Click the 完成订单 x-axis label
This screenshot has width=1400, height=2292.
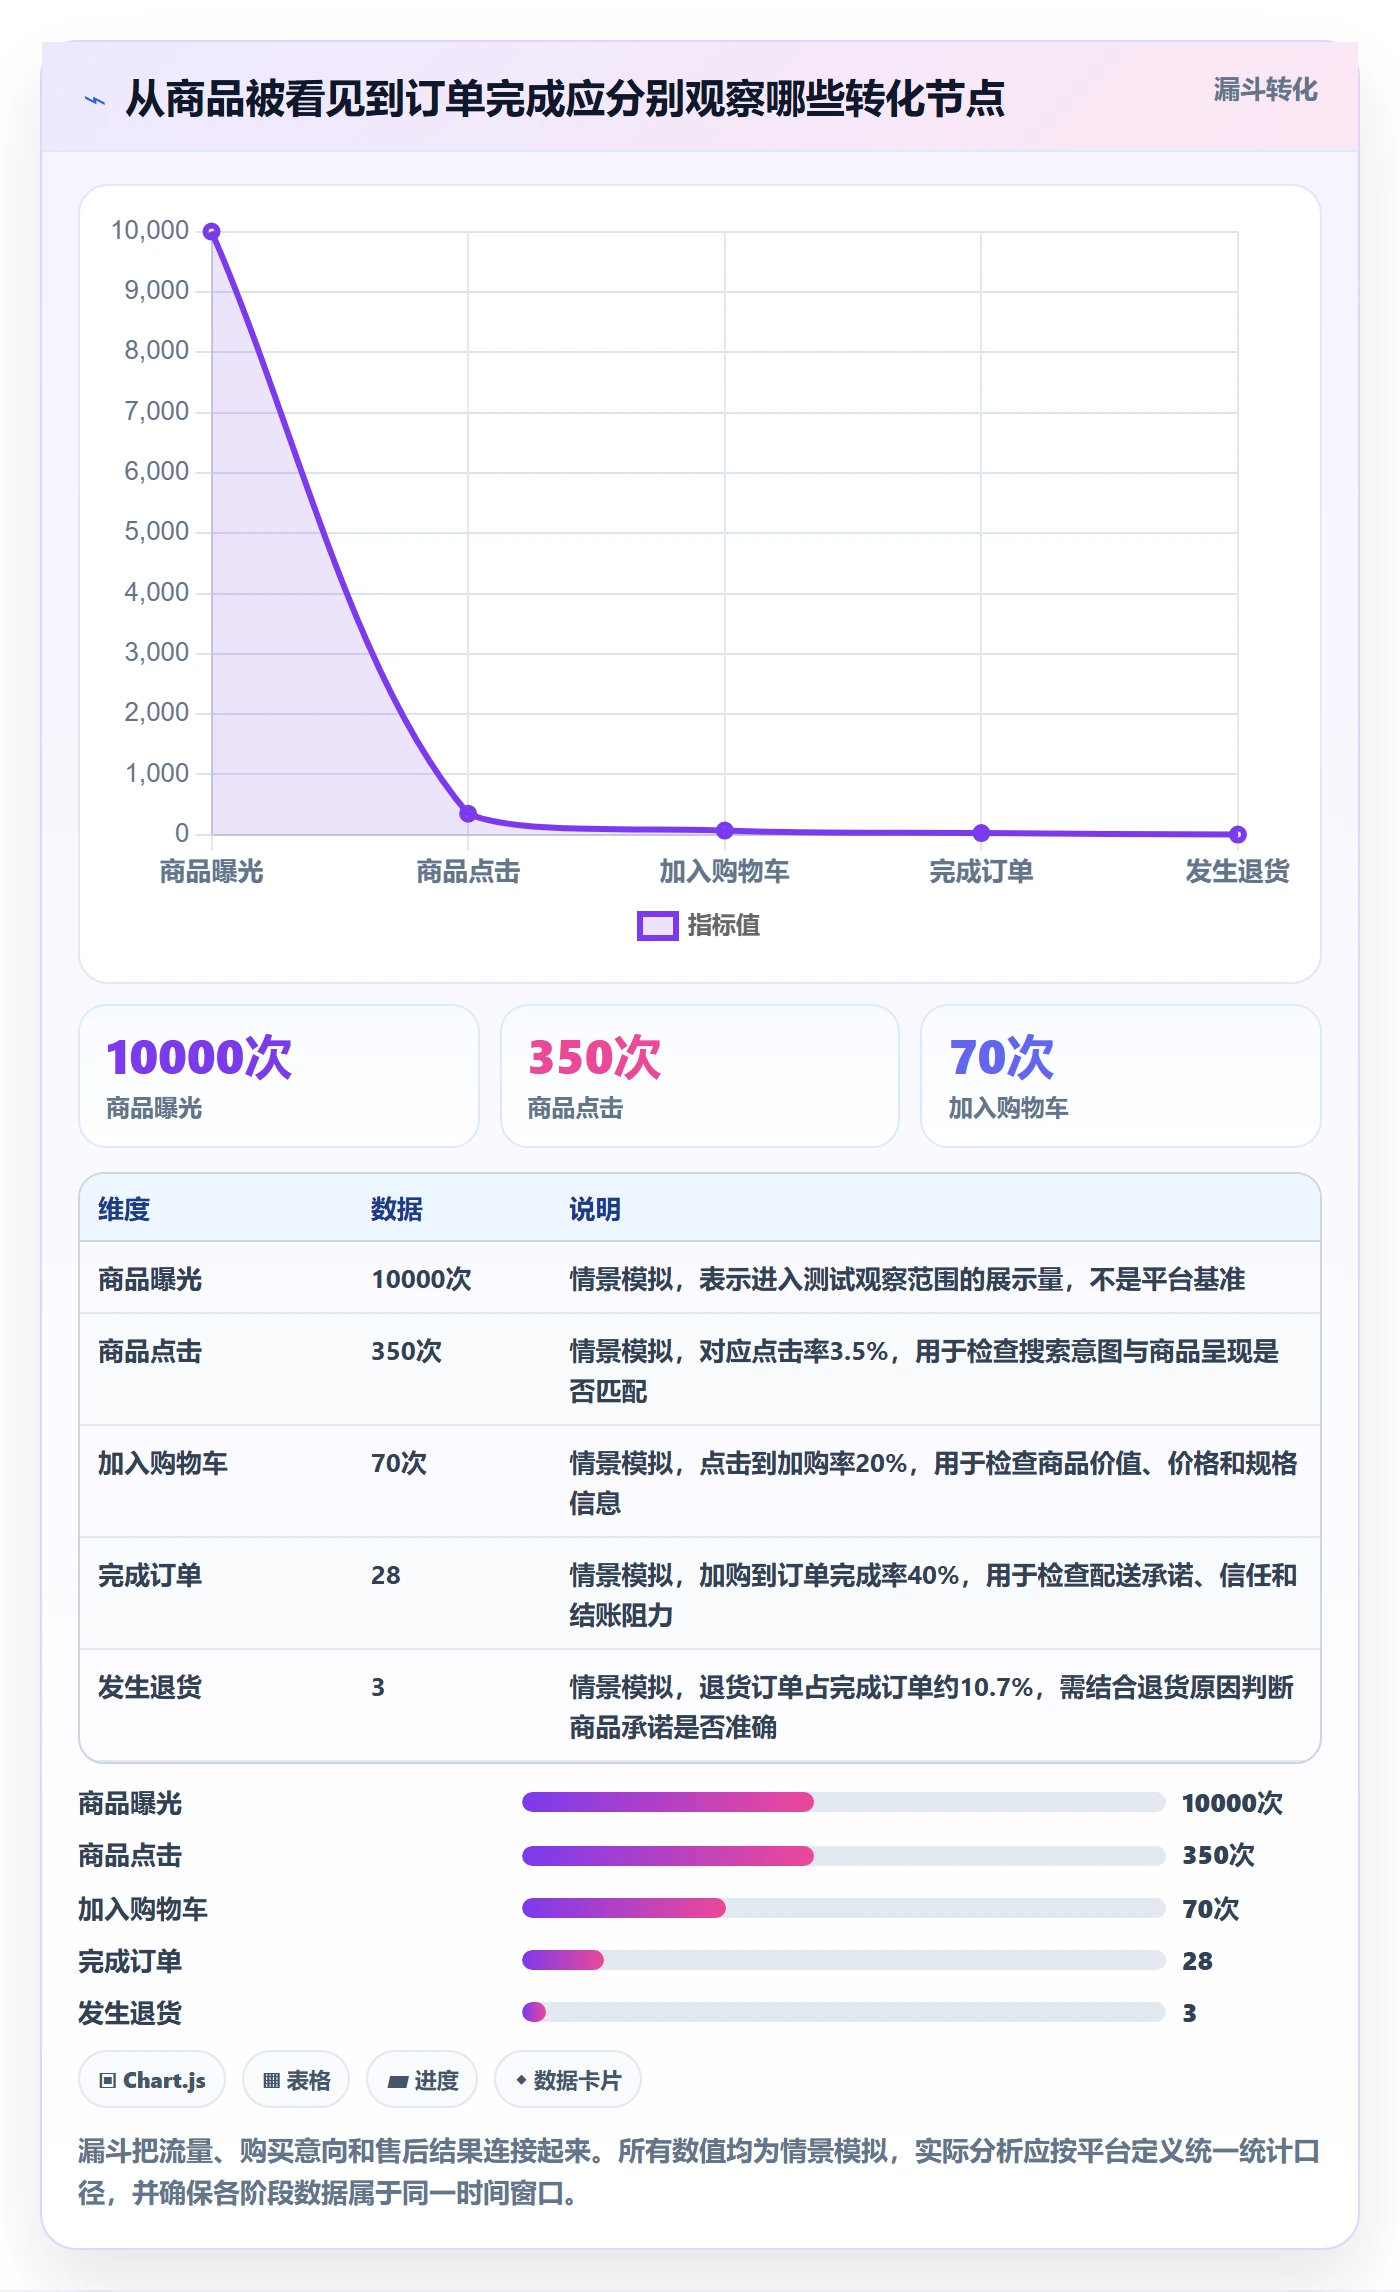pyautogui.click(x=981, y=872)
